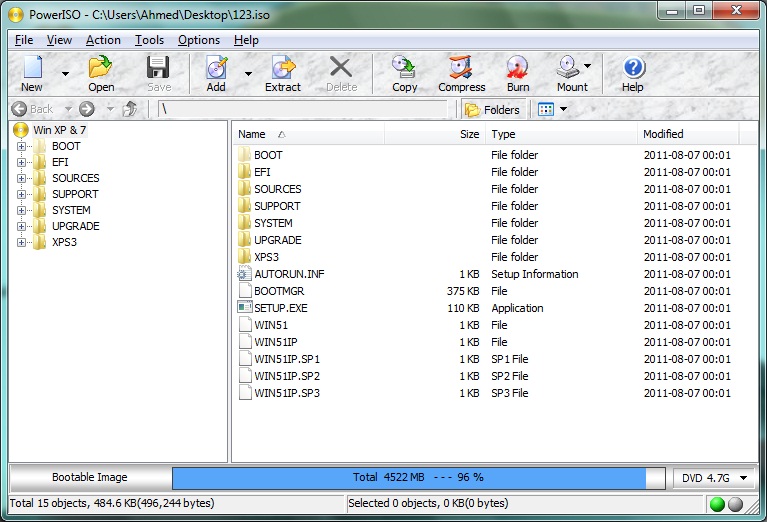Viewport: 767px width, 522px height.
Task: Click the green status indicator light
Action: (x=717, y=504)
